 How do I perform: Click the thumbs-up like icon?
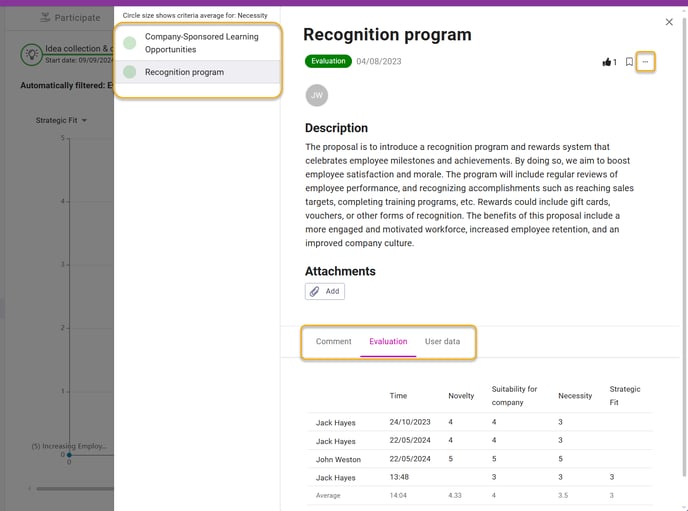coord(606,62)
